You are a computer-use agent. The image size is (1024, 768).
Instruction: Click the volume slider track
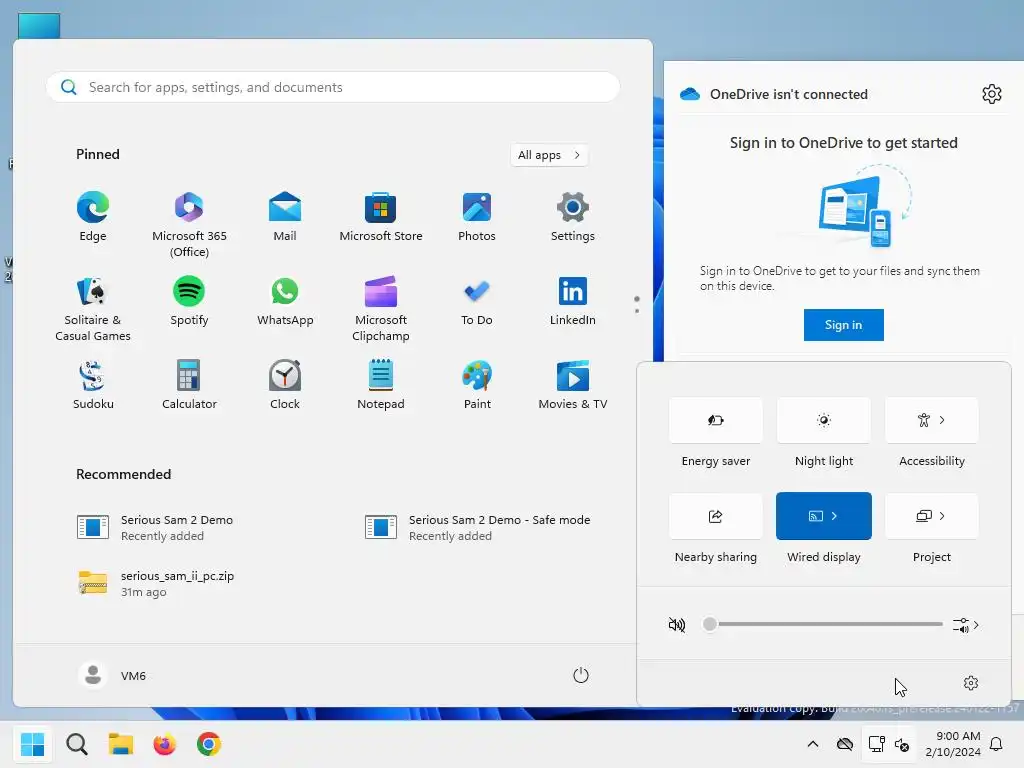828,624
